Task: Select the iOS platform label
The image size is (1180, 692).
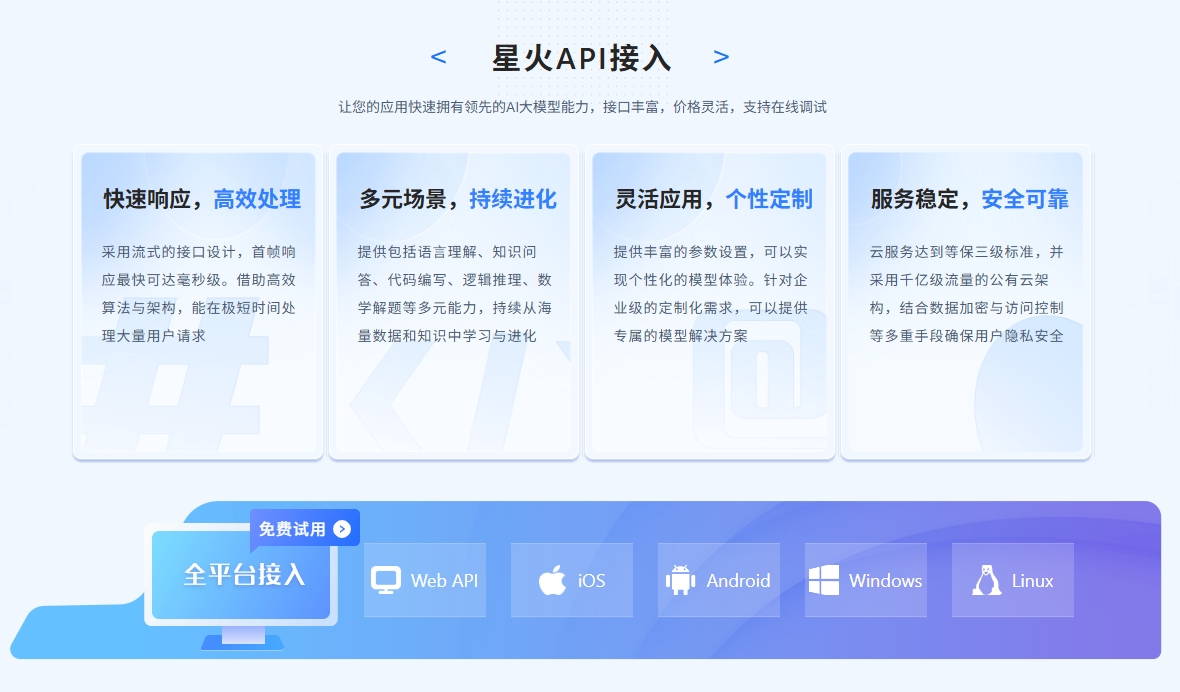Action: pyautogui.click(x=592, y=581)
